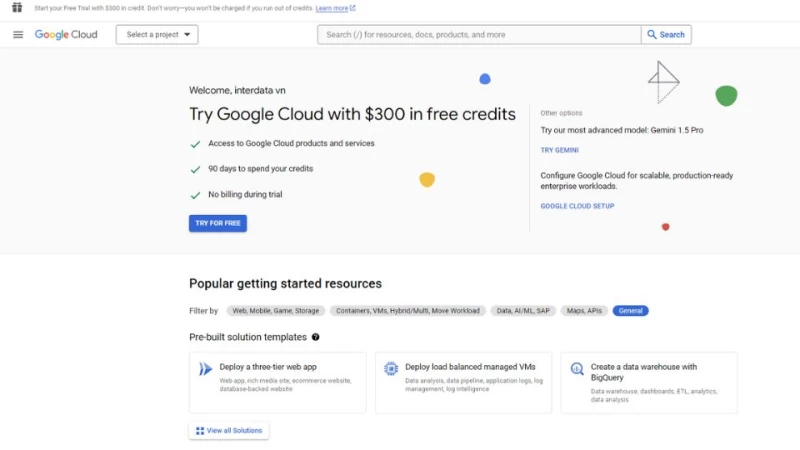Open the Select a project dropdown

pos(157,35)
